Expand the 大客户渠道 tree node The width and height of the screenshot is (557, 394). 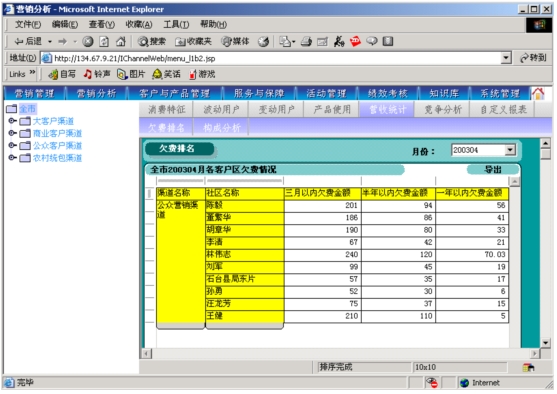point(12,121)
